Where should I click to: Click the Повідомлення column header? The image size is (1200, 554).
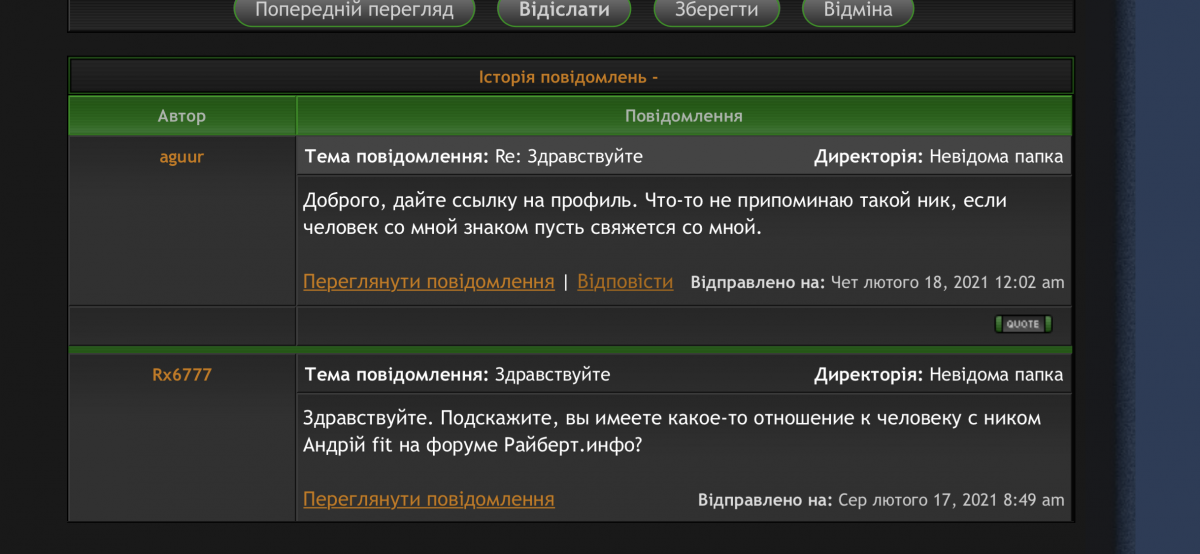[684, 116]
